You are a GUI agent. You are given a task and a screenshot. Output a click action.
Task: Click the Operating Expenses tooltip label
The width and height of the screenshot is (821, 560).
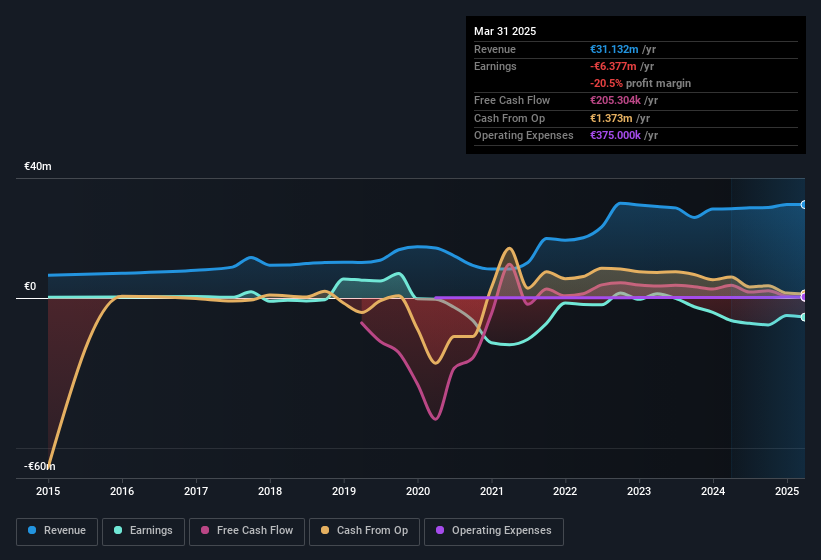(524, 135)
